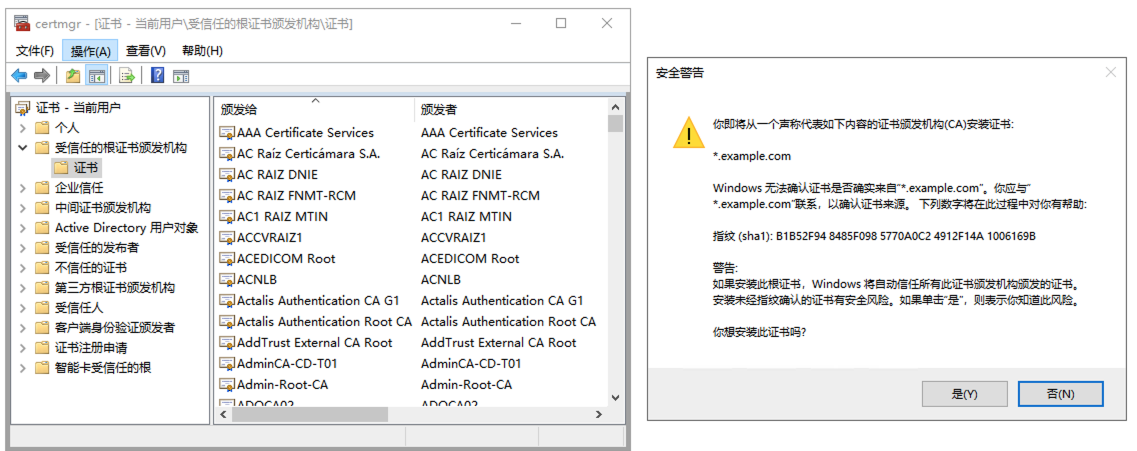Click the Up one level folder icon
The image size is (1137, 451).
[x=72, y=75]
